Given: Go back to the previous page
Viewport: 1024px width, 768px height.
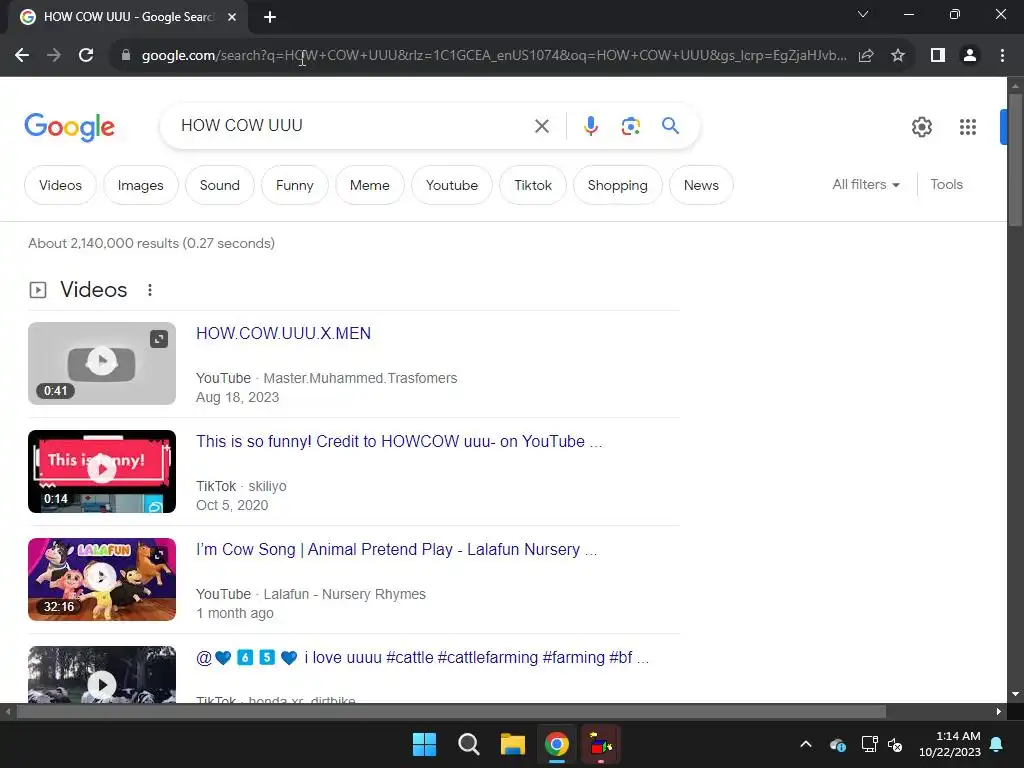Looking at the screenshot, I should 22,56.
